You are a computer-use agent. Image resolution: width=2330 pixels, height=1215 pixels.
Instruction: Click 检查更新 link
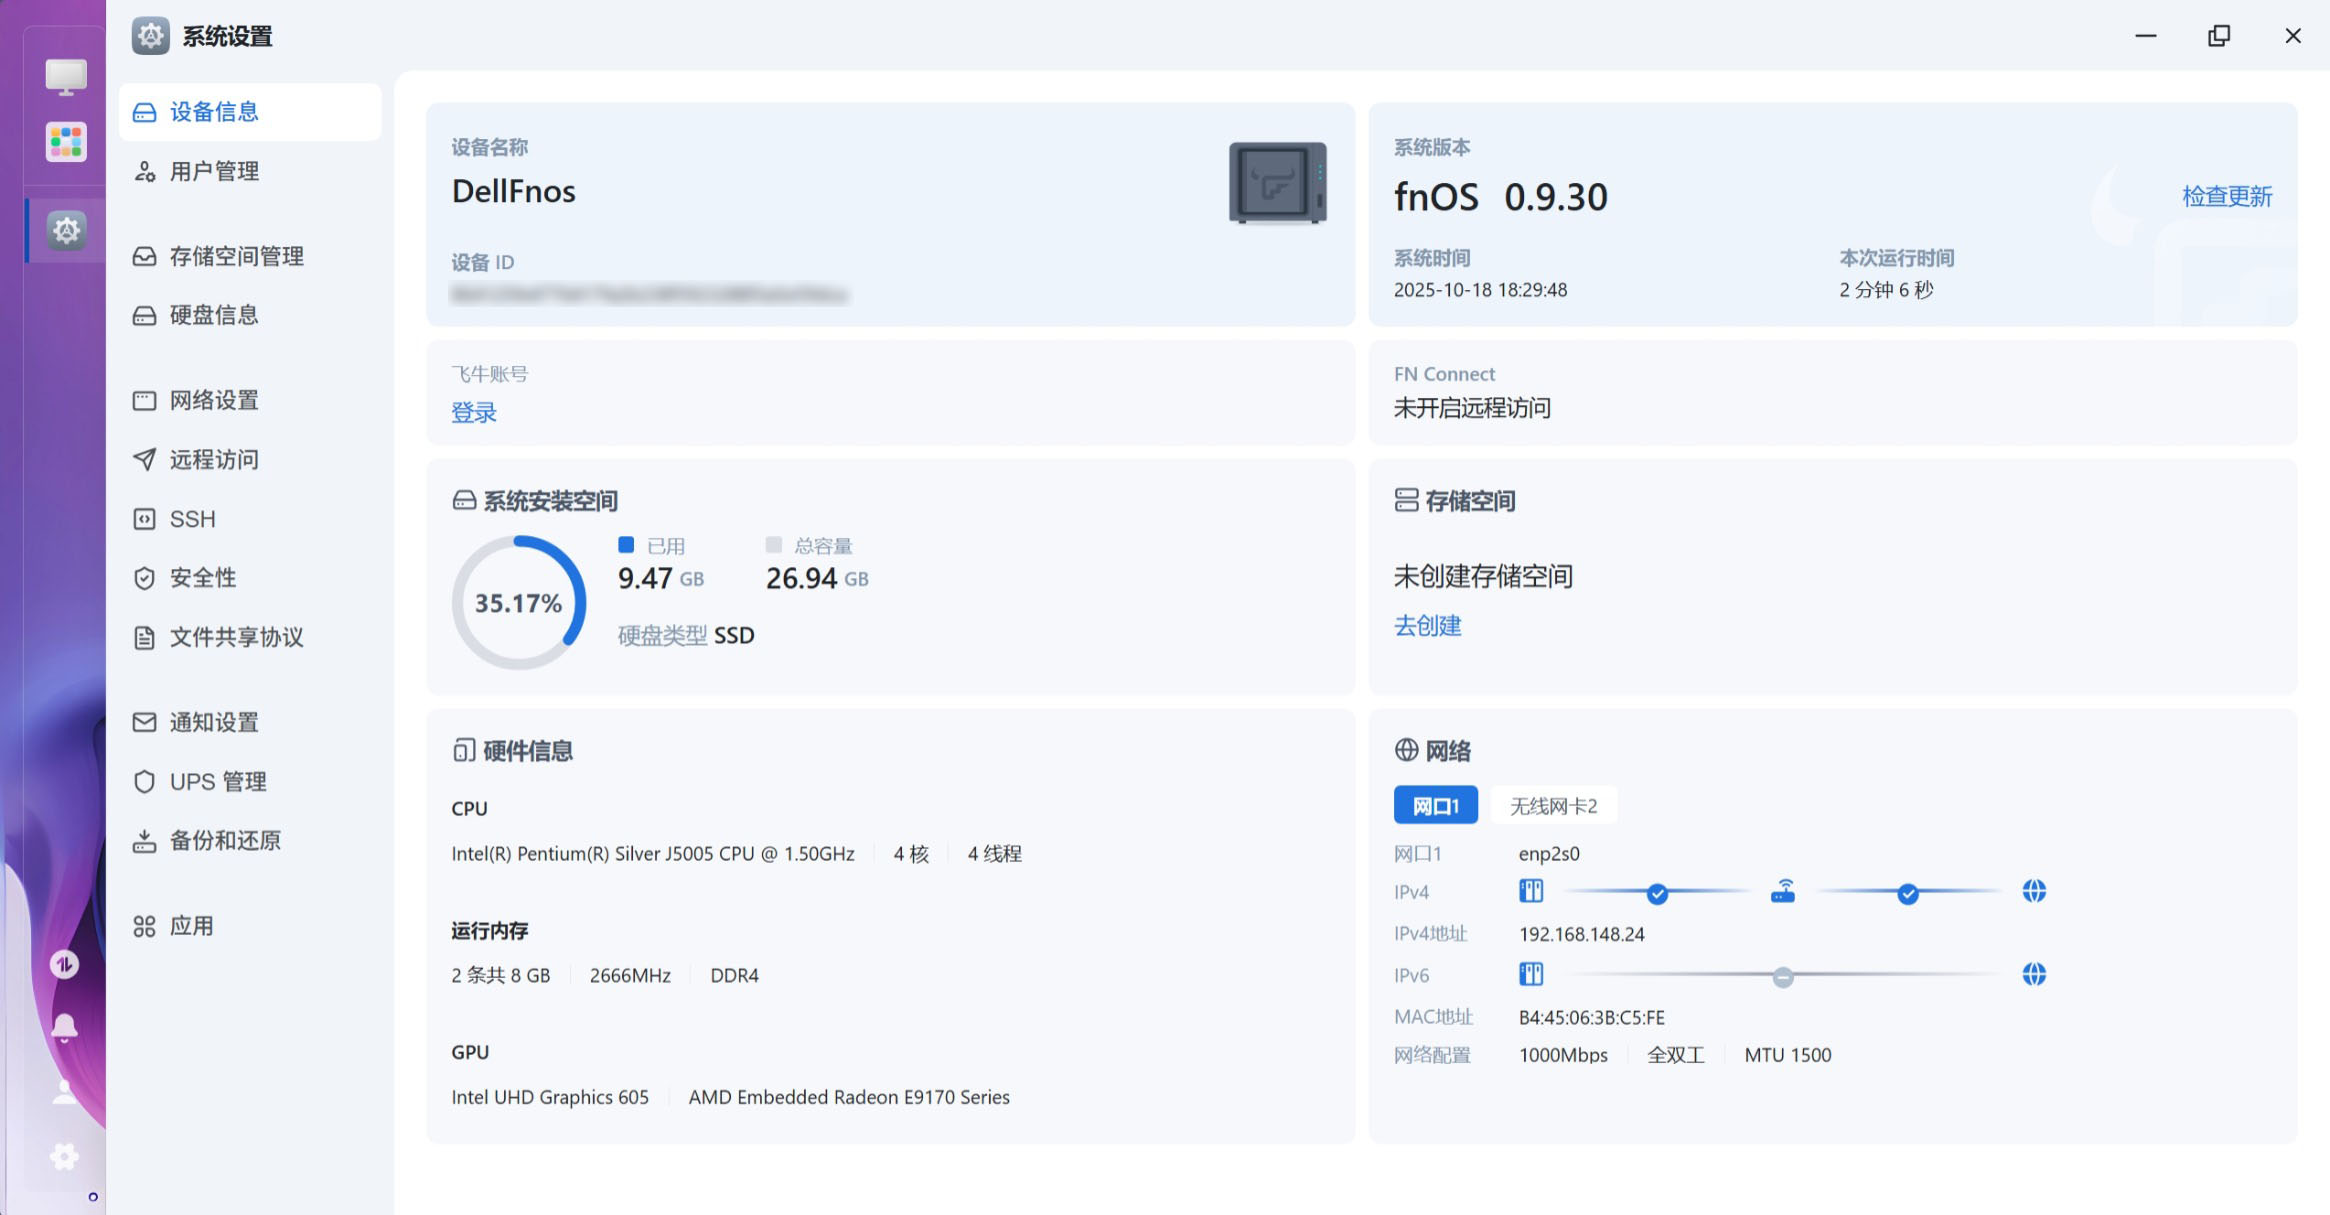pyautogui.click(x=2226, y=196)
